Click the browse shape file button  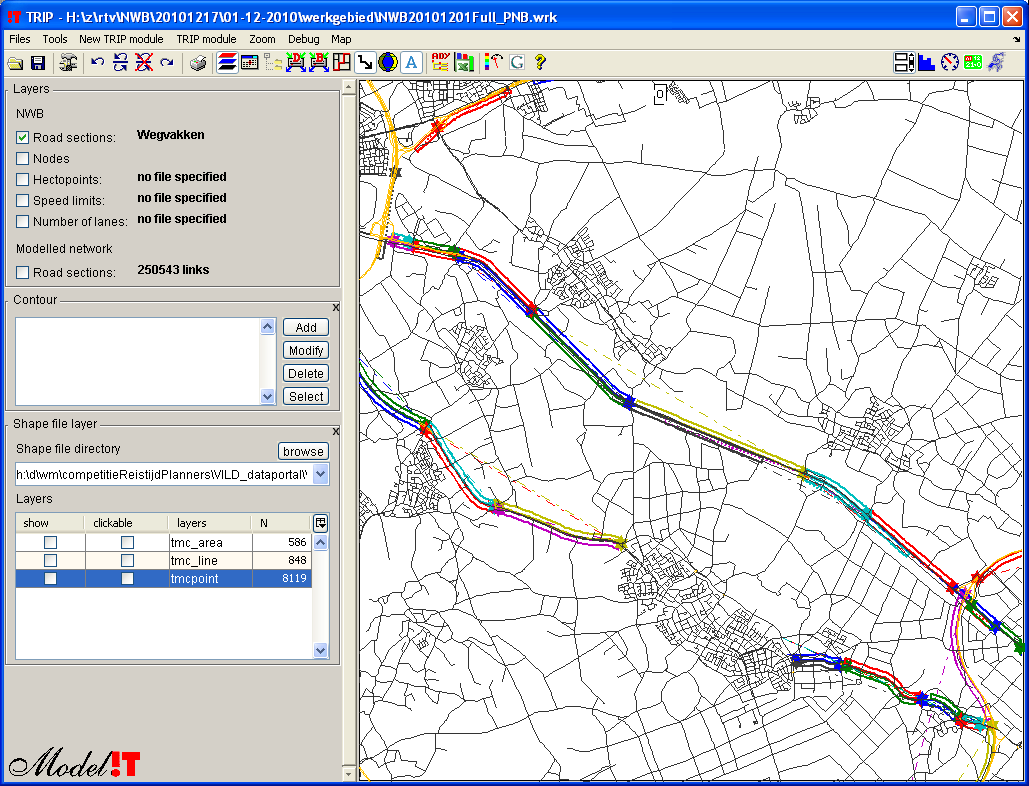[303, 451]
